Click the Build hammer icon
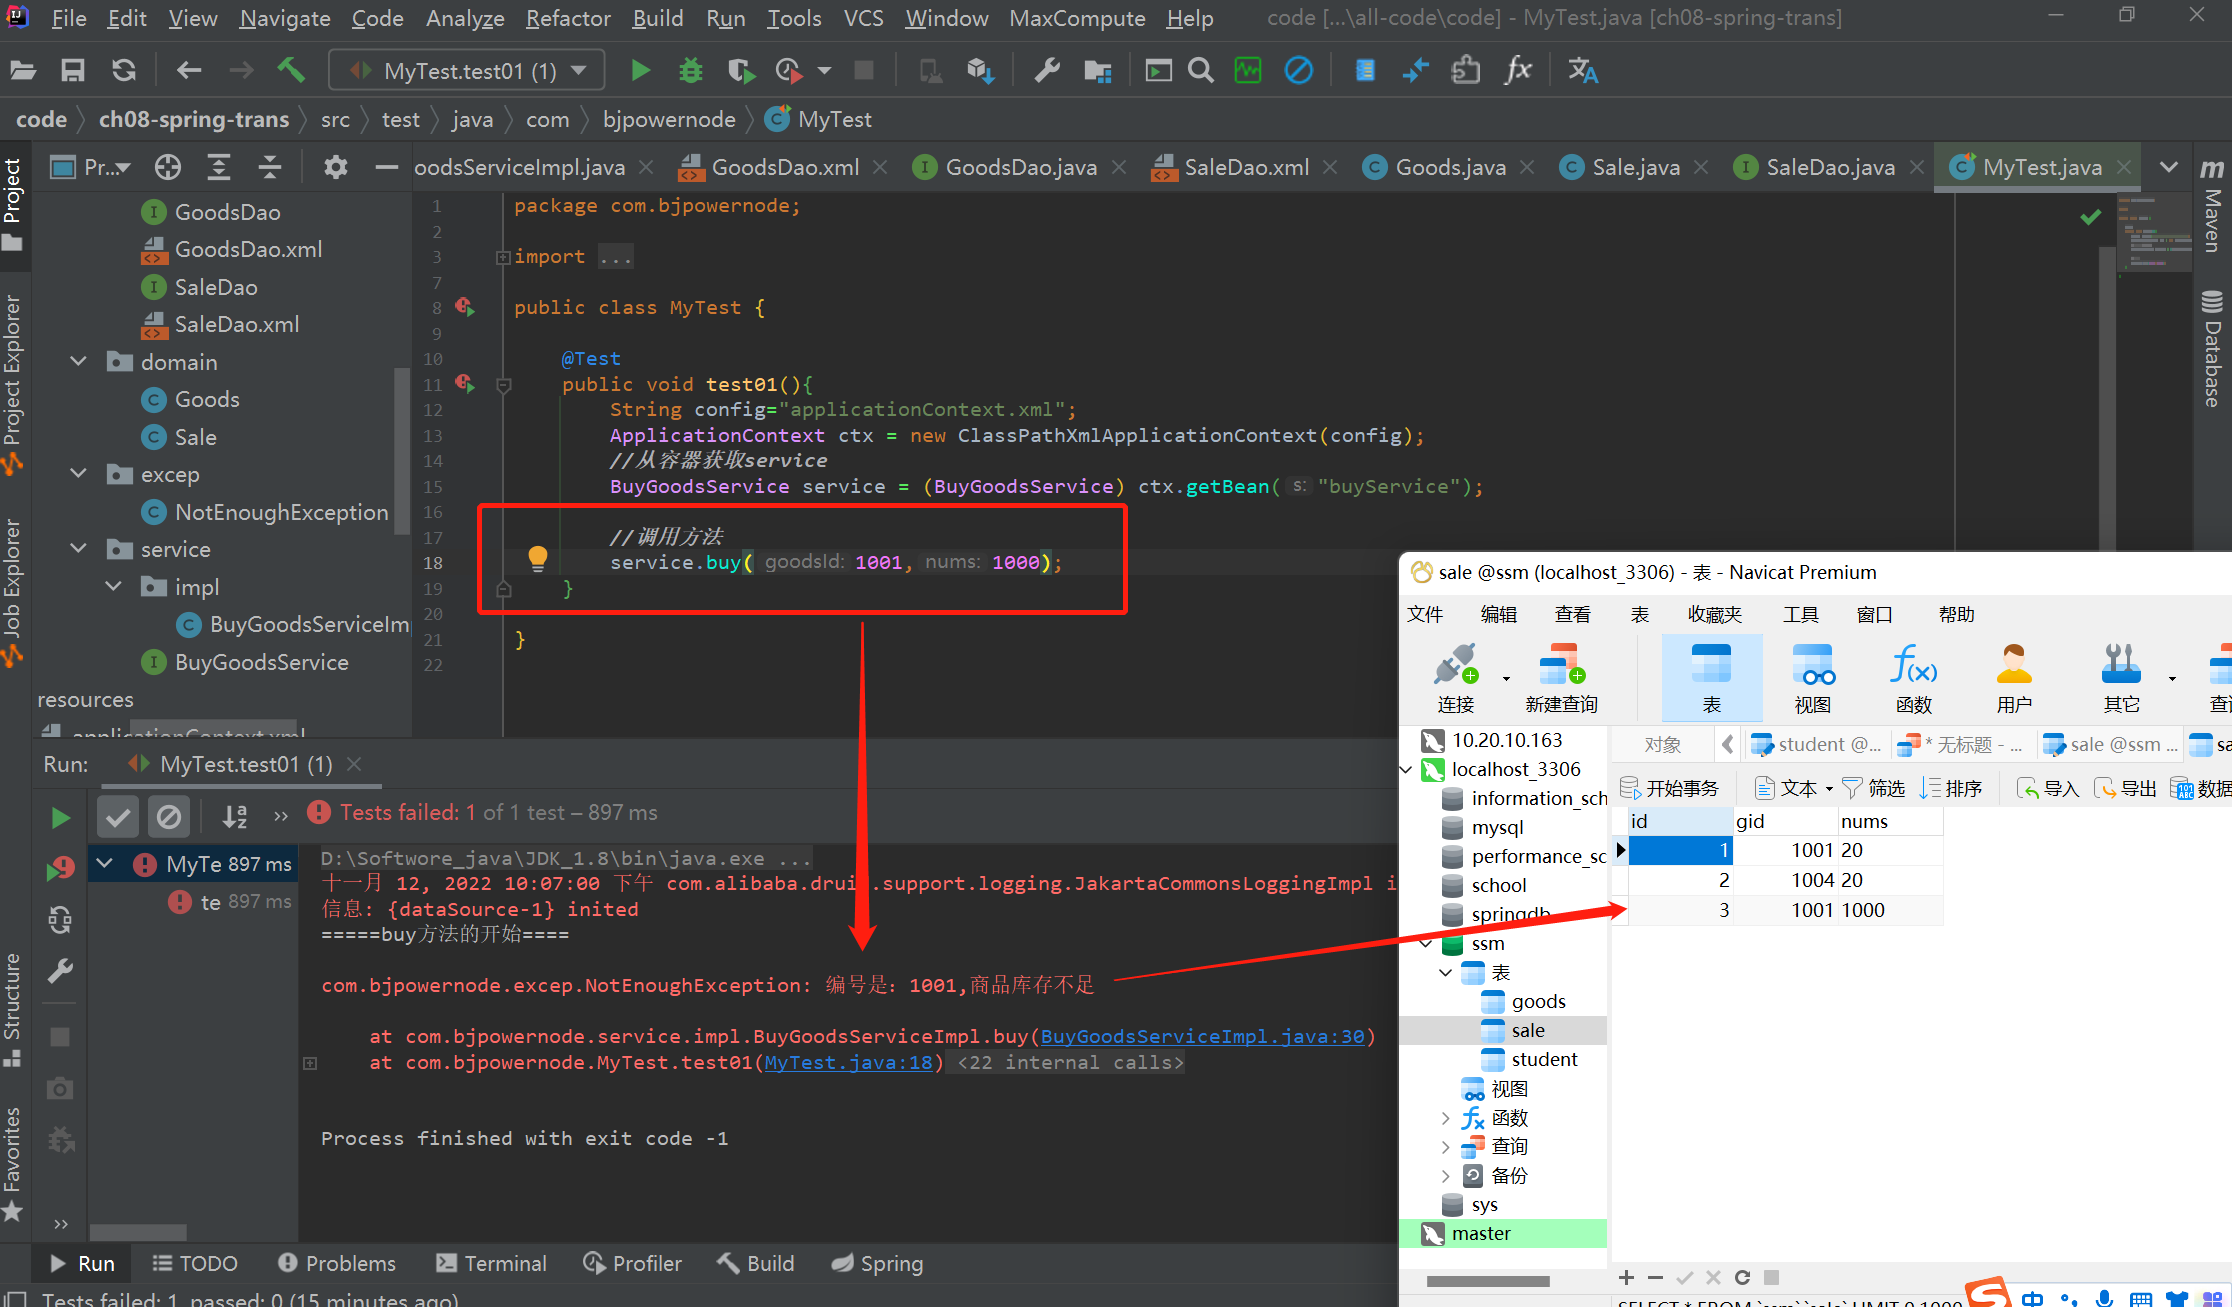Image resolution: width=2232 pixels, height=1307 pixels. pos(291,70)
